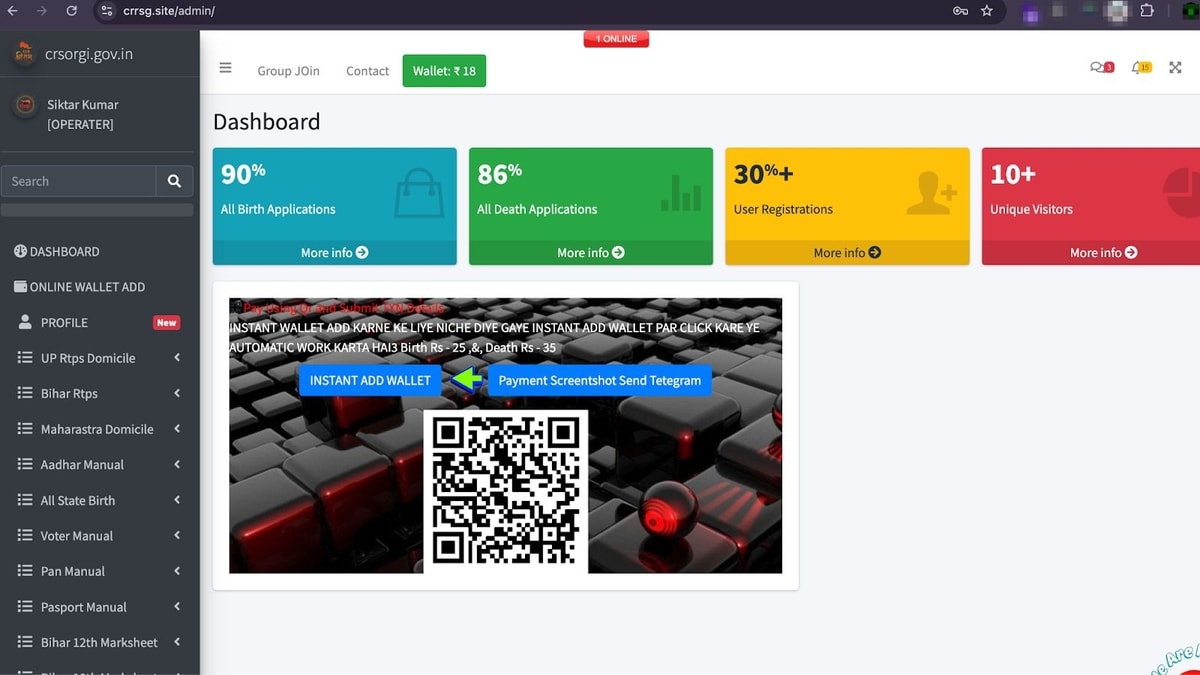The image size is (1200, 675).
Task: Click the red 1 ONLINE badge
Action: click(617, 39)
